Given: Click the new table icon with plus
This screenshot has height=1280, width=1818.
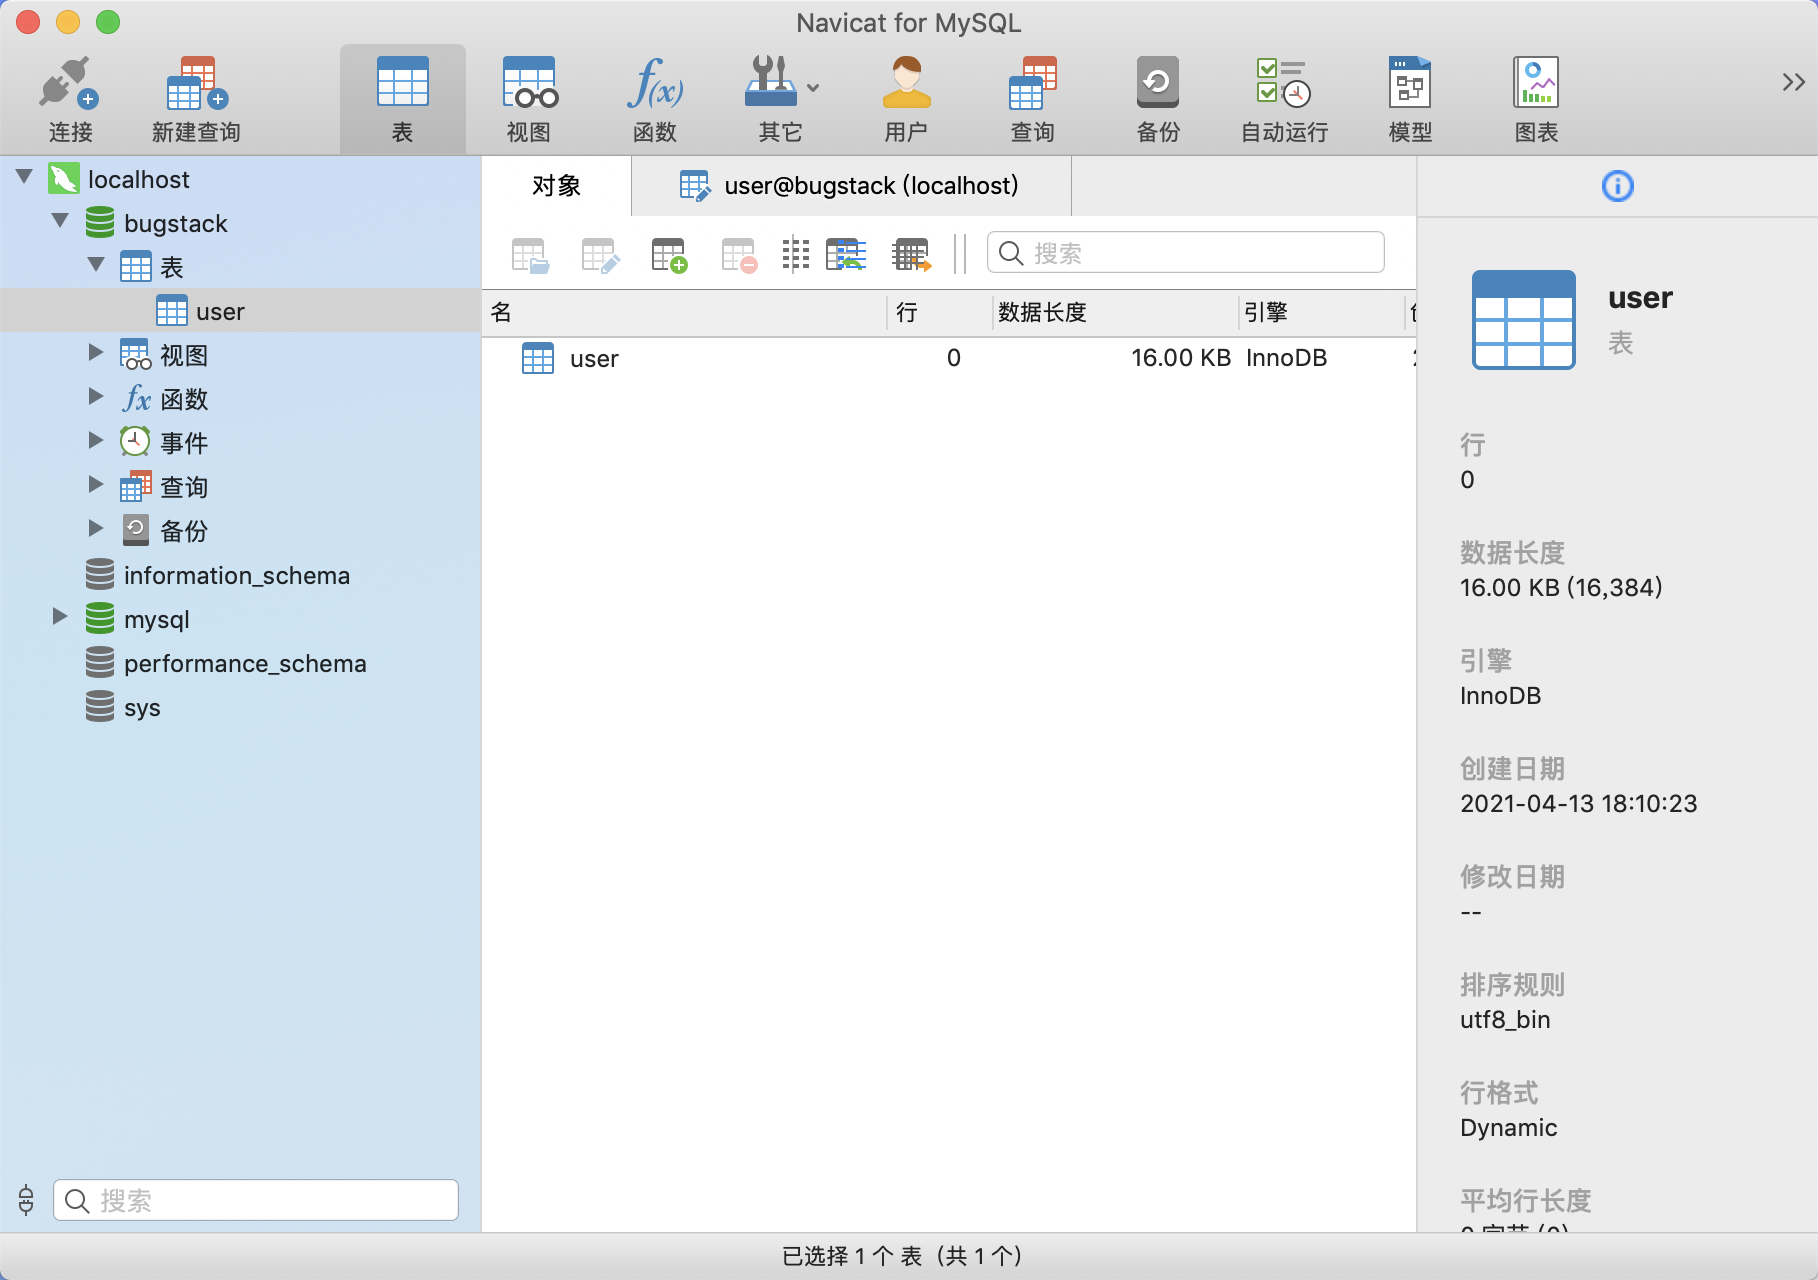Looking at the screenshot, I should (669, 255).
